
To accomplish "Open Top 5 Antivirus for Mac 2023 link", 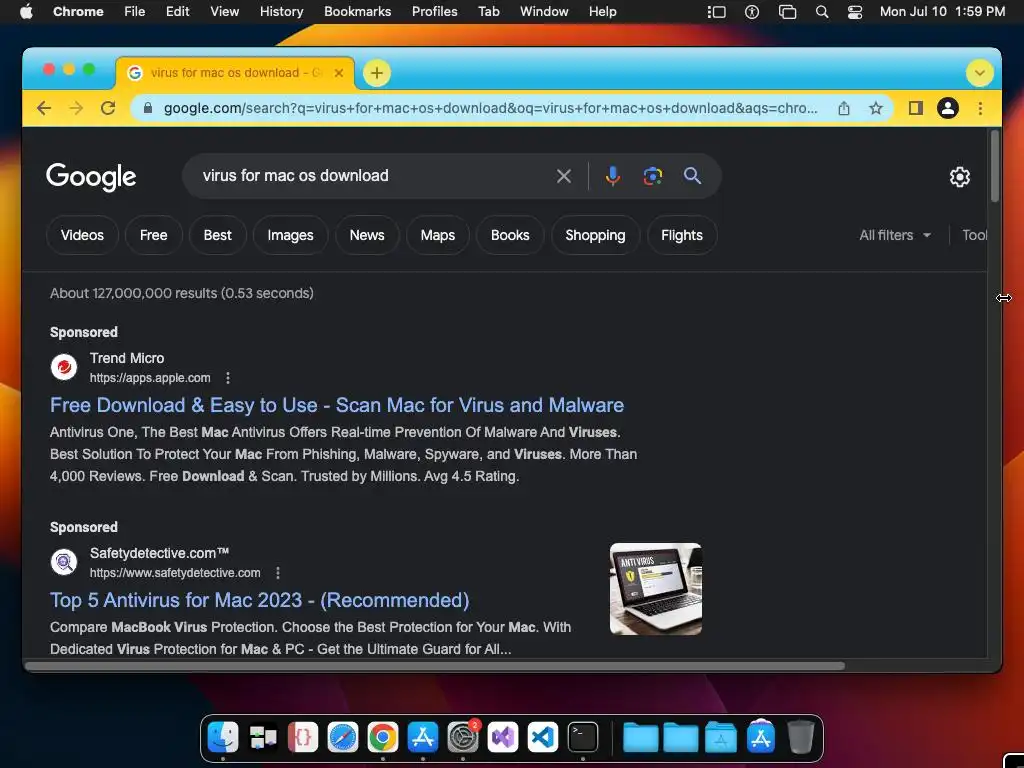I will point(260,601).
